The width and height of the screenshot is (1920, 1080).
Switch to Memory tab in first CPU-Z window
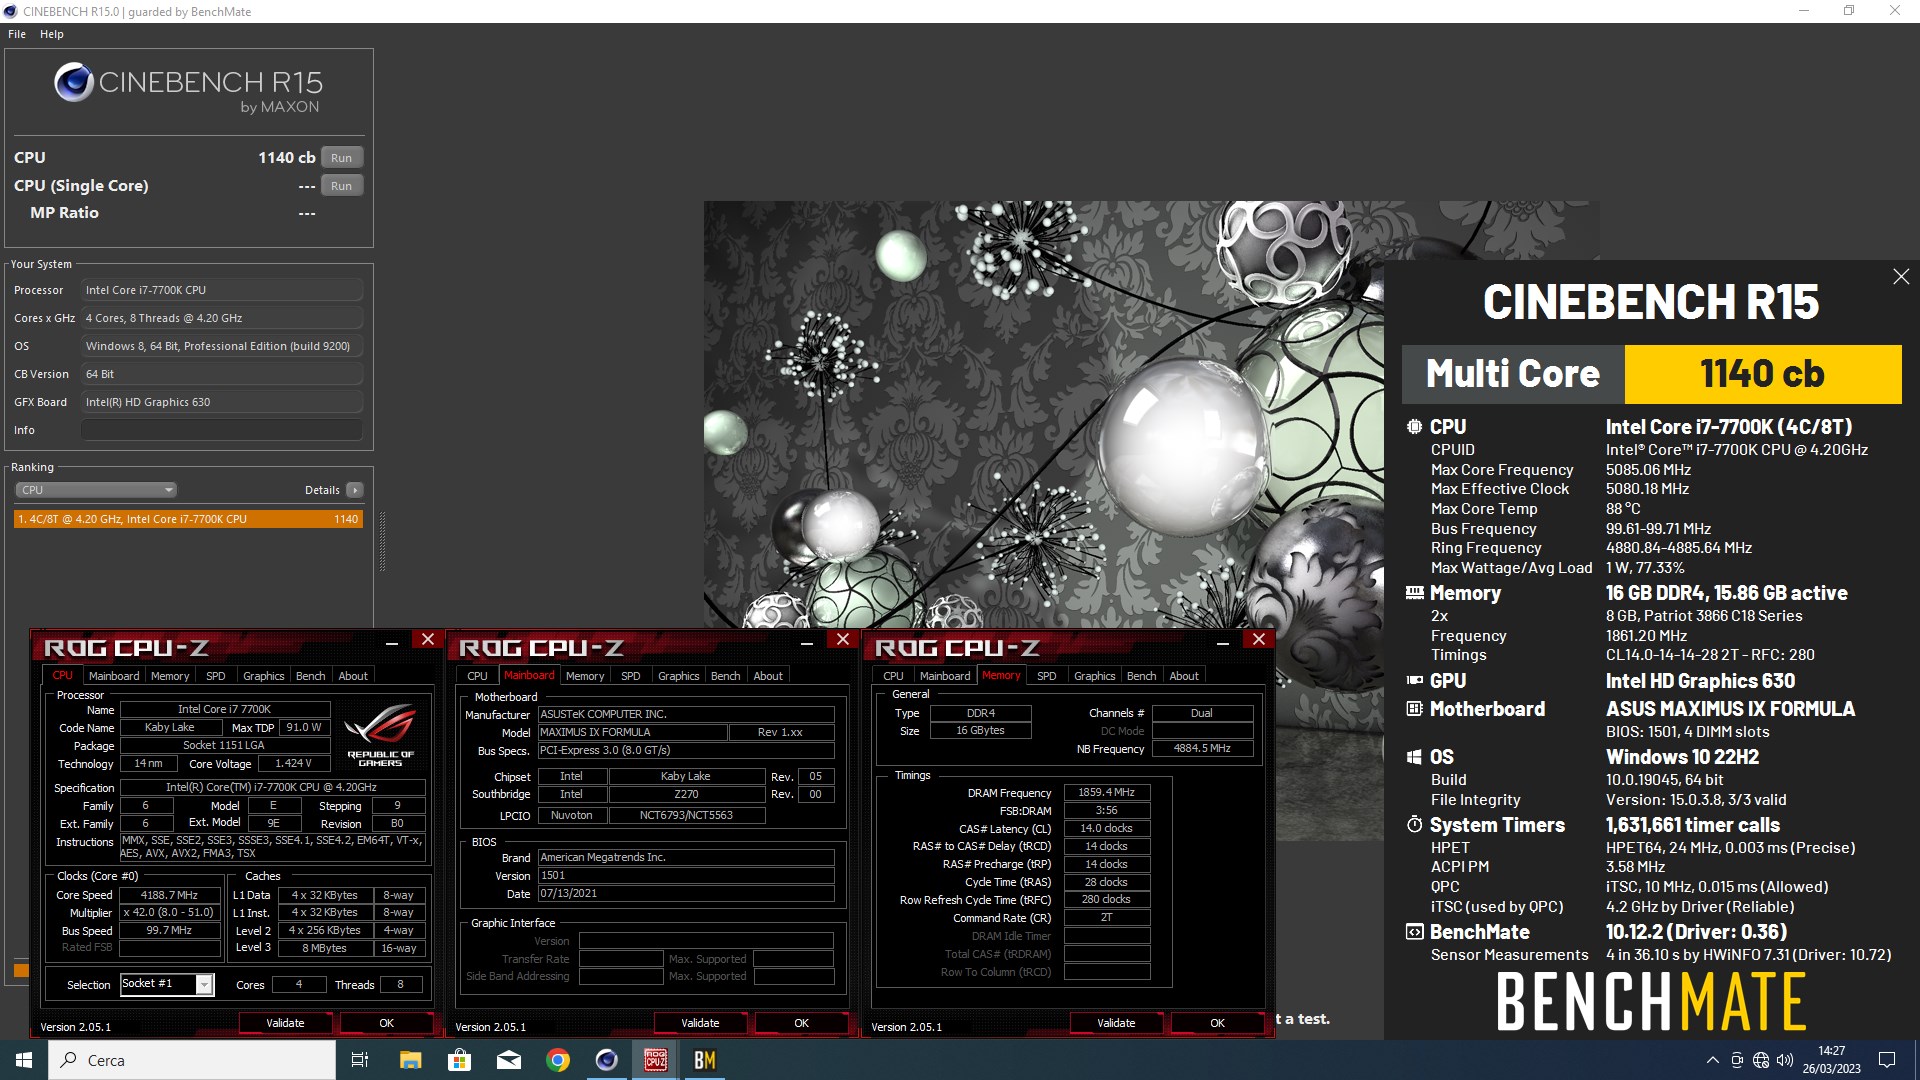pyautogui.click(x=170, y=676)
